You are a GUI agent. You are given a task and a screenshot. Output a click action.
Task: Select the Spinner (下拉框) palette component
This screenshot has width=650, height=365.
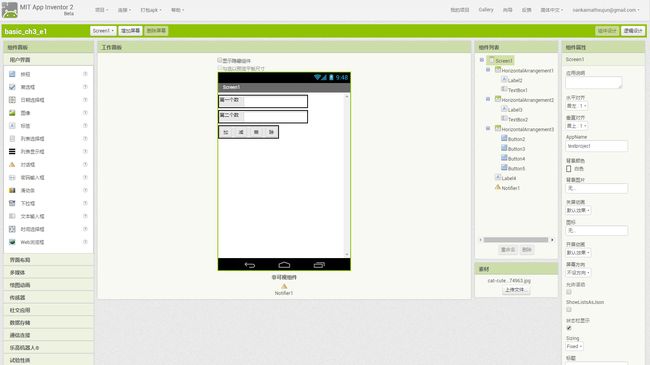click(x=28, y=203)
